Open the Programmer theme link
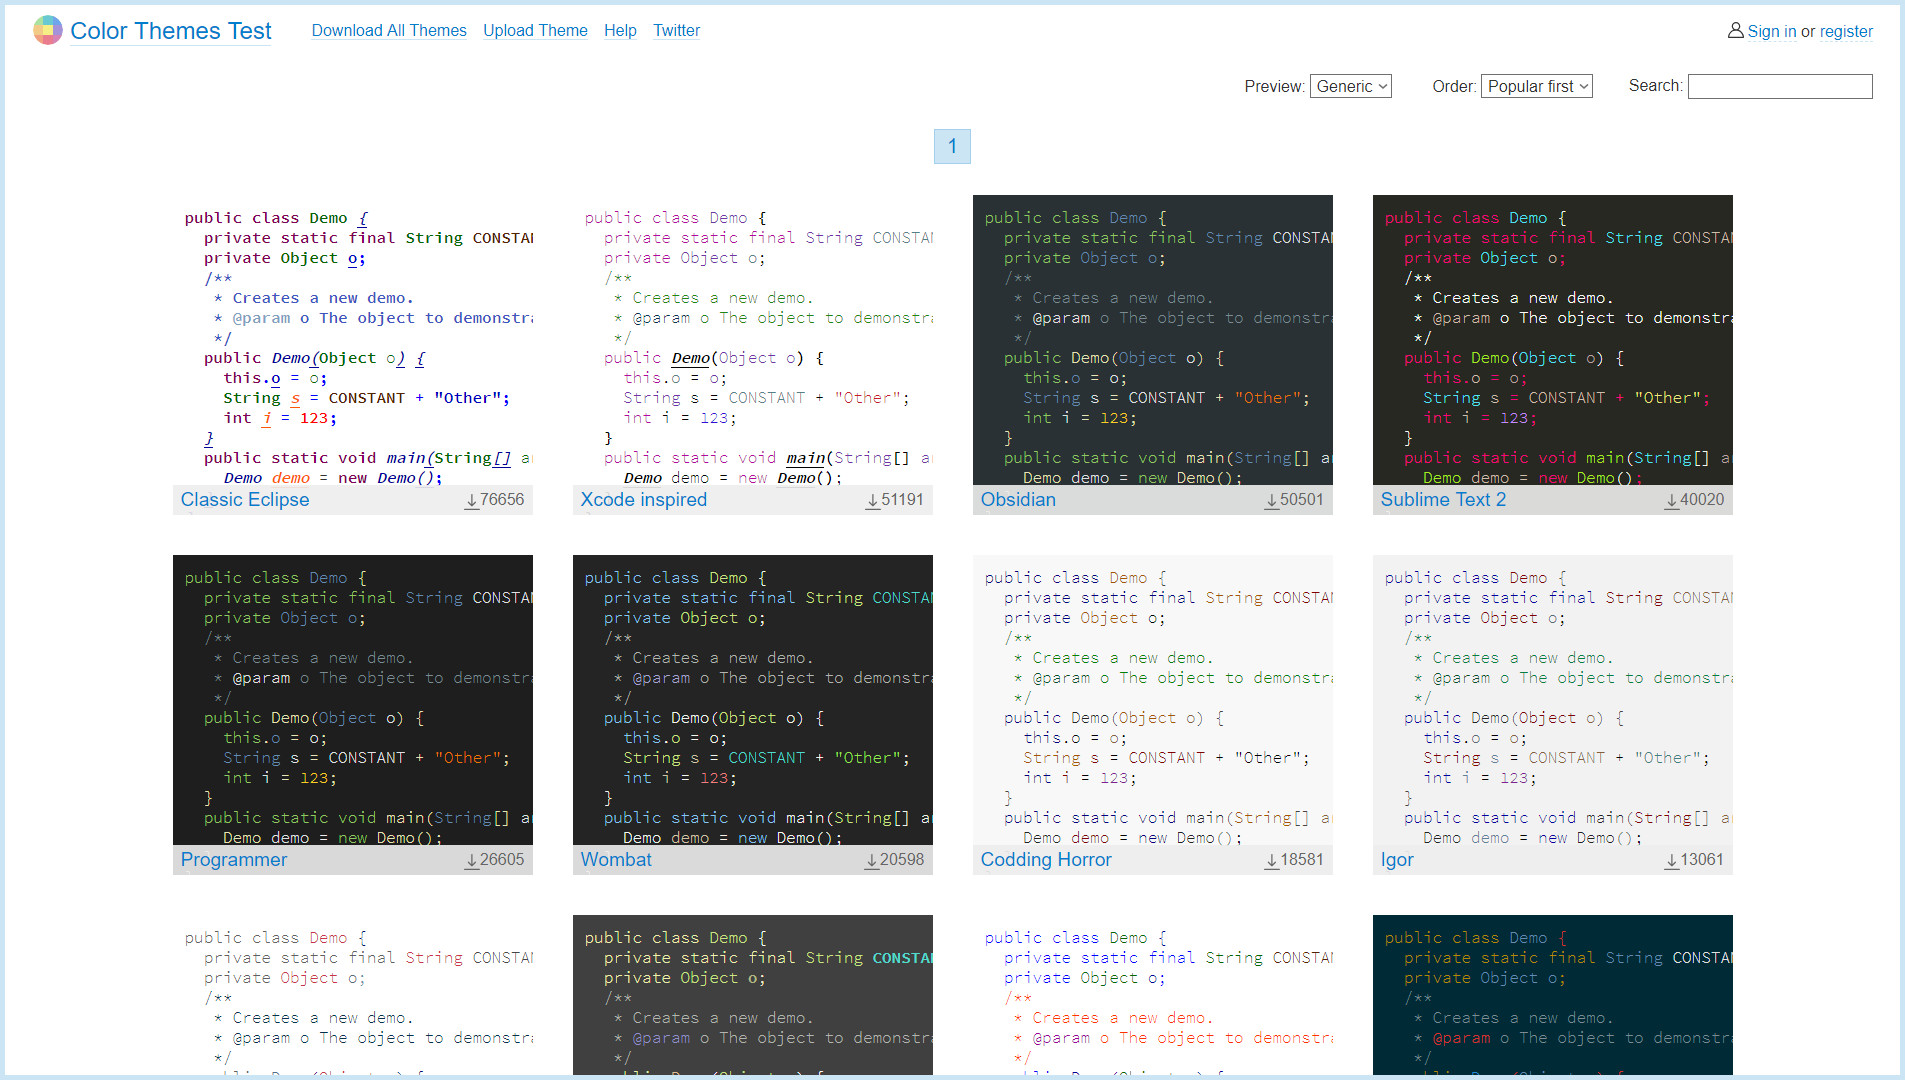Image resolution: width=1905 pixels, height=1080 pixels. coord(234,860)
